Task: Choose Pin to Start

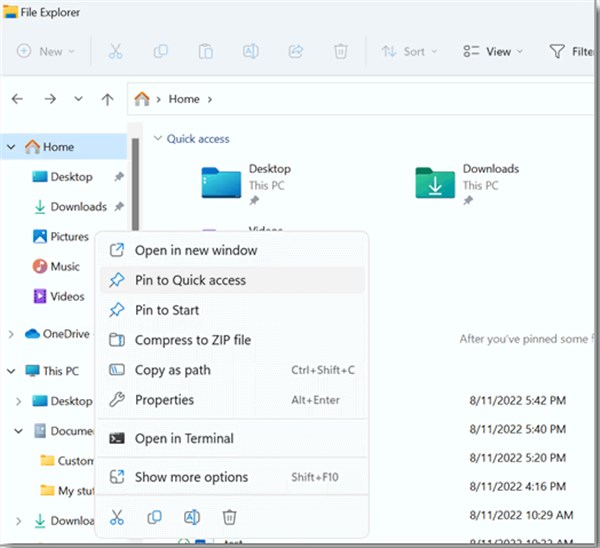Action: coord(232,310)
